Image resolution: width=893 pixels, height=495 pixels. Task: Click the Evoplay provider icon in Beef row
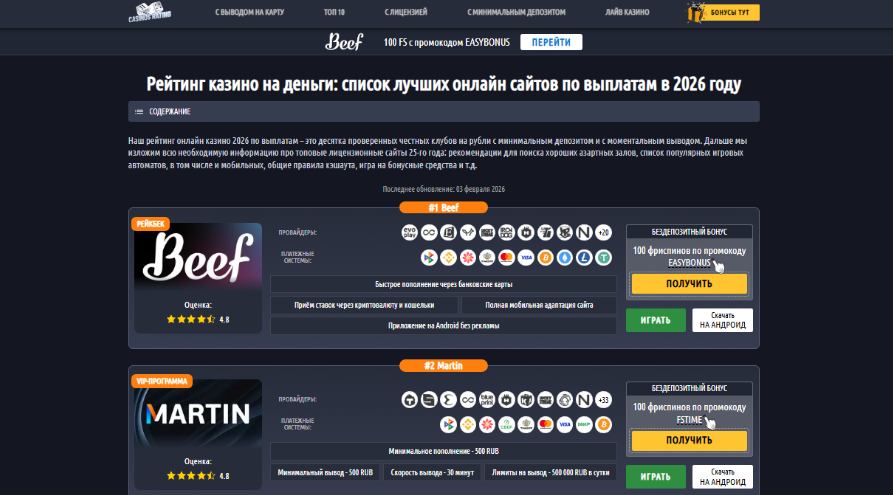(x=409, y=232)
